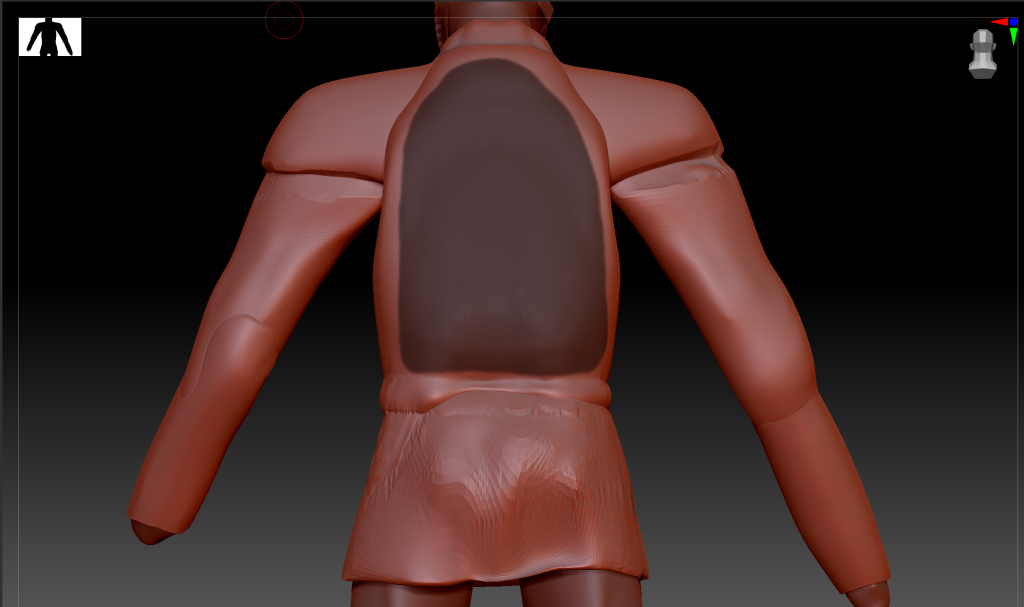The height and width of the screenshot is (607, 1024).
Task: Click the silhouette thumbnail preview
Action: 50,37
